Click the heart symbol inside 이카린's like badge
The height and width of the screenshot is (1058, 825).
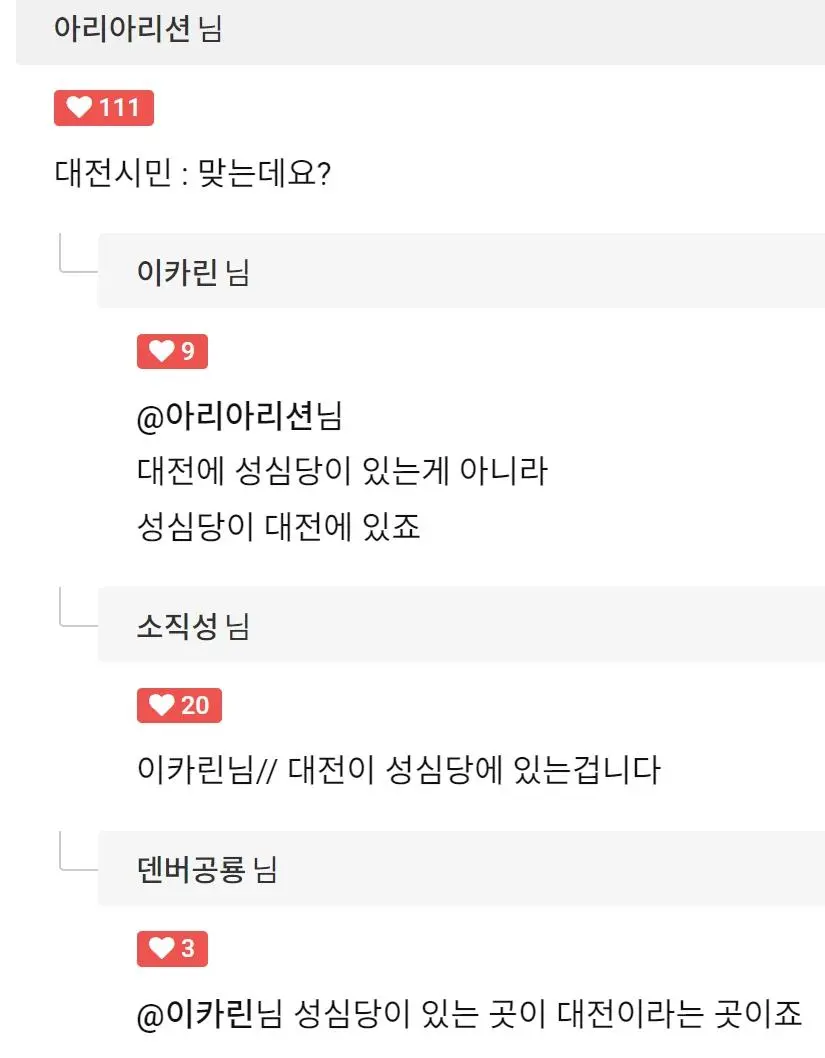click(162, 352)
